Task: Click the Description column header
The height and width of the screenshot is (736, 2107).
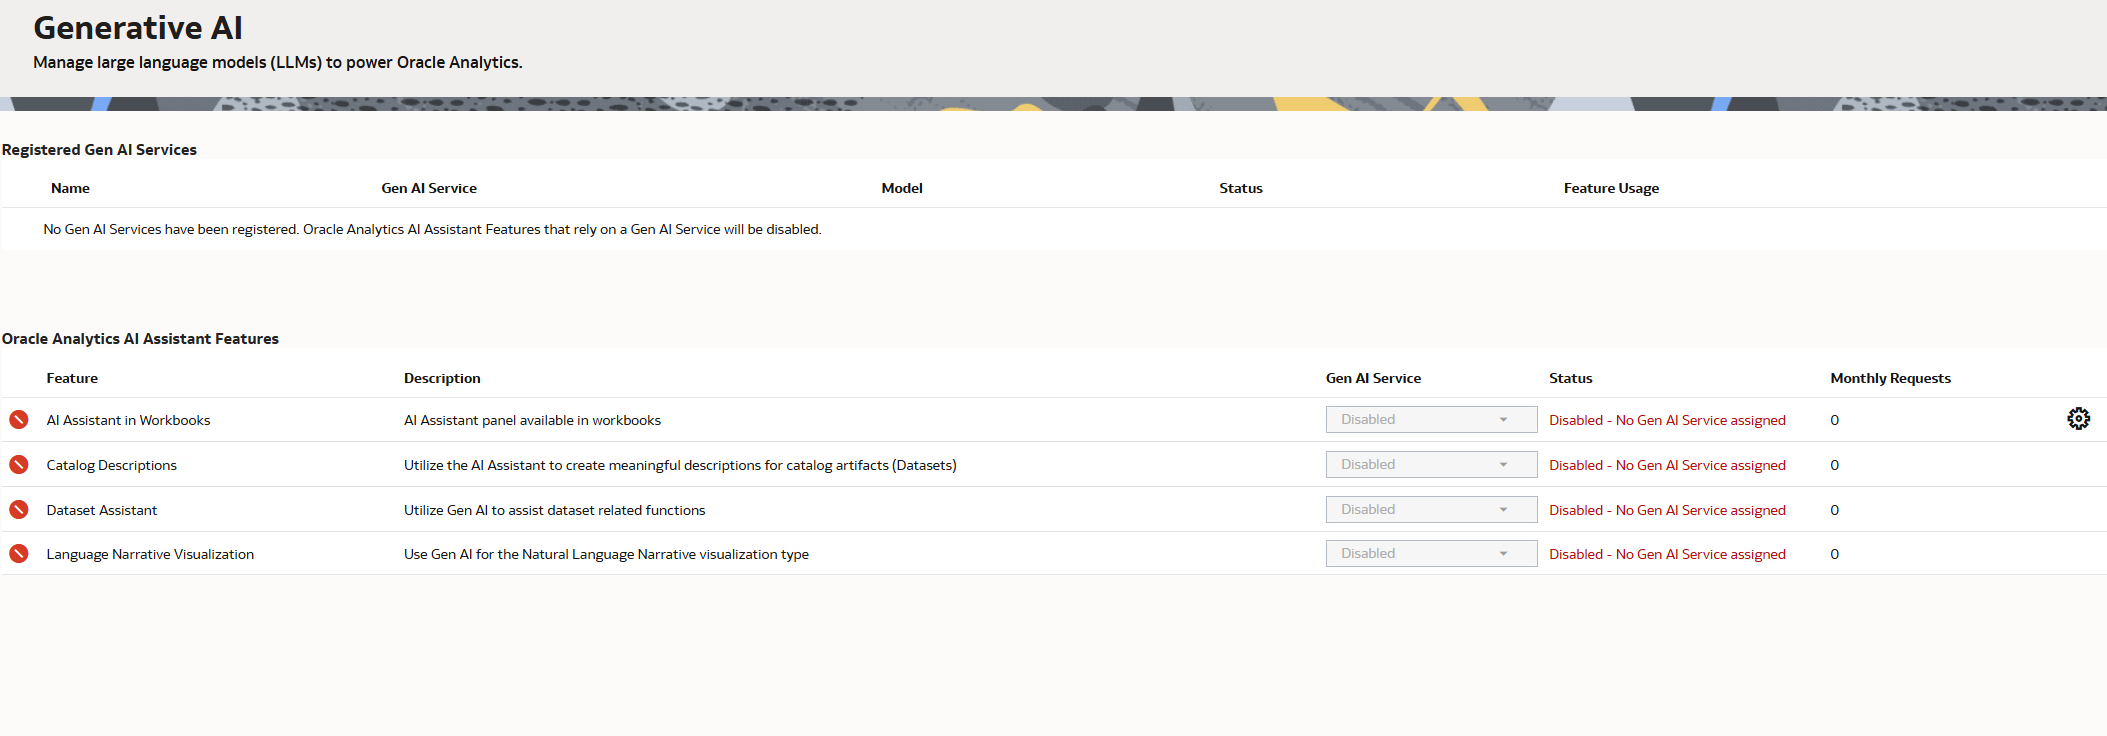Action: pyautogui.click(x=442, y=378)
